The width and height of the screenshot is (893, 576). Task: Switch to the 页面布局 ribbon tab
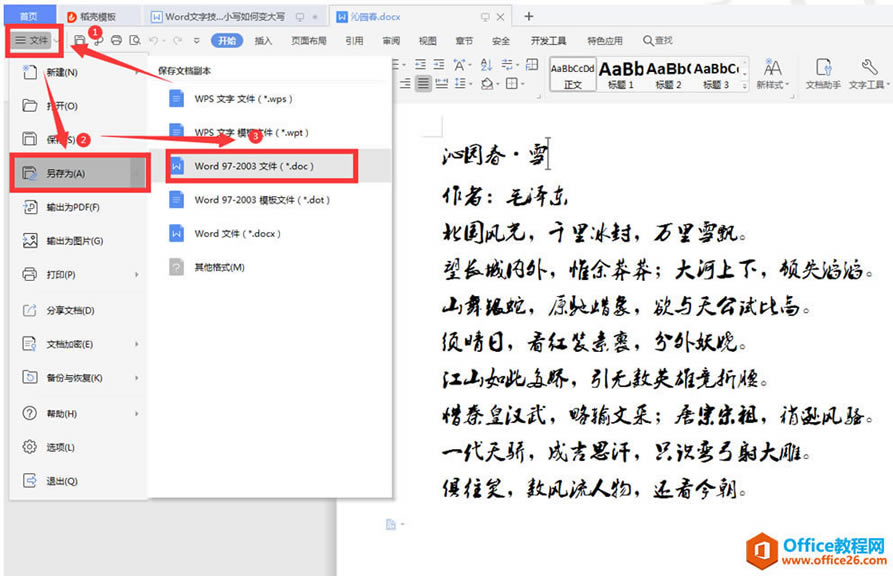tap(309, 40)
